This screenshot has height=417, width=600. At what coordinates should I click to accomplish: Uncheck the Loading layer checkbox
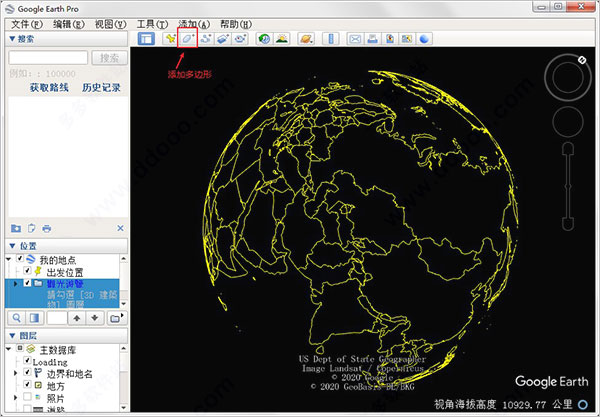pyautogui.click(x=27, y=360)
